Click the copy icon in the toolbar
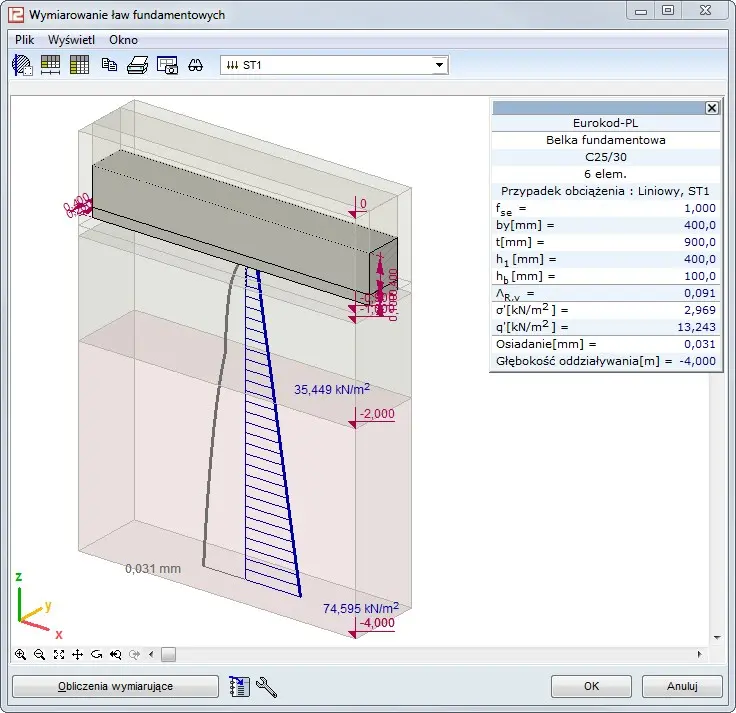The width and height of the screenshot is (736, 713). (109, 65)
